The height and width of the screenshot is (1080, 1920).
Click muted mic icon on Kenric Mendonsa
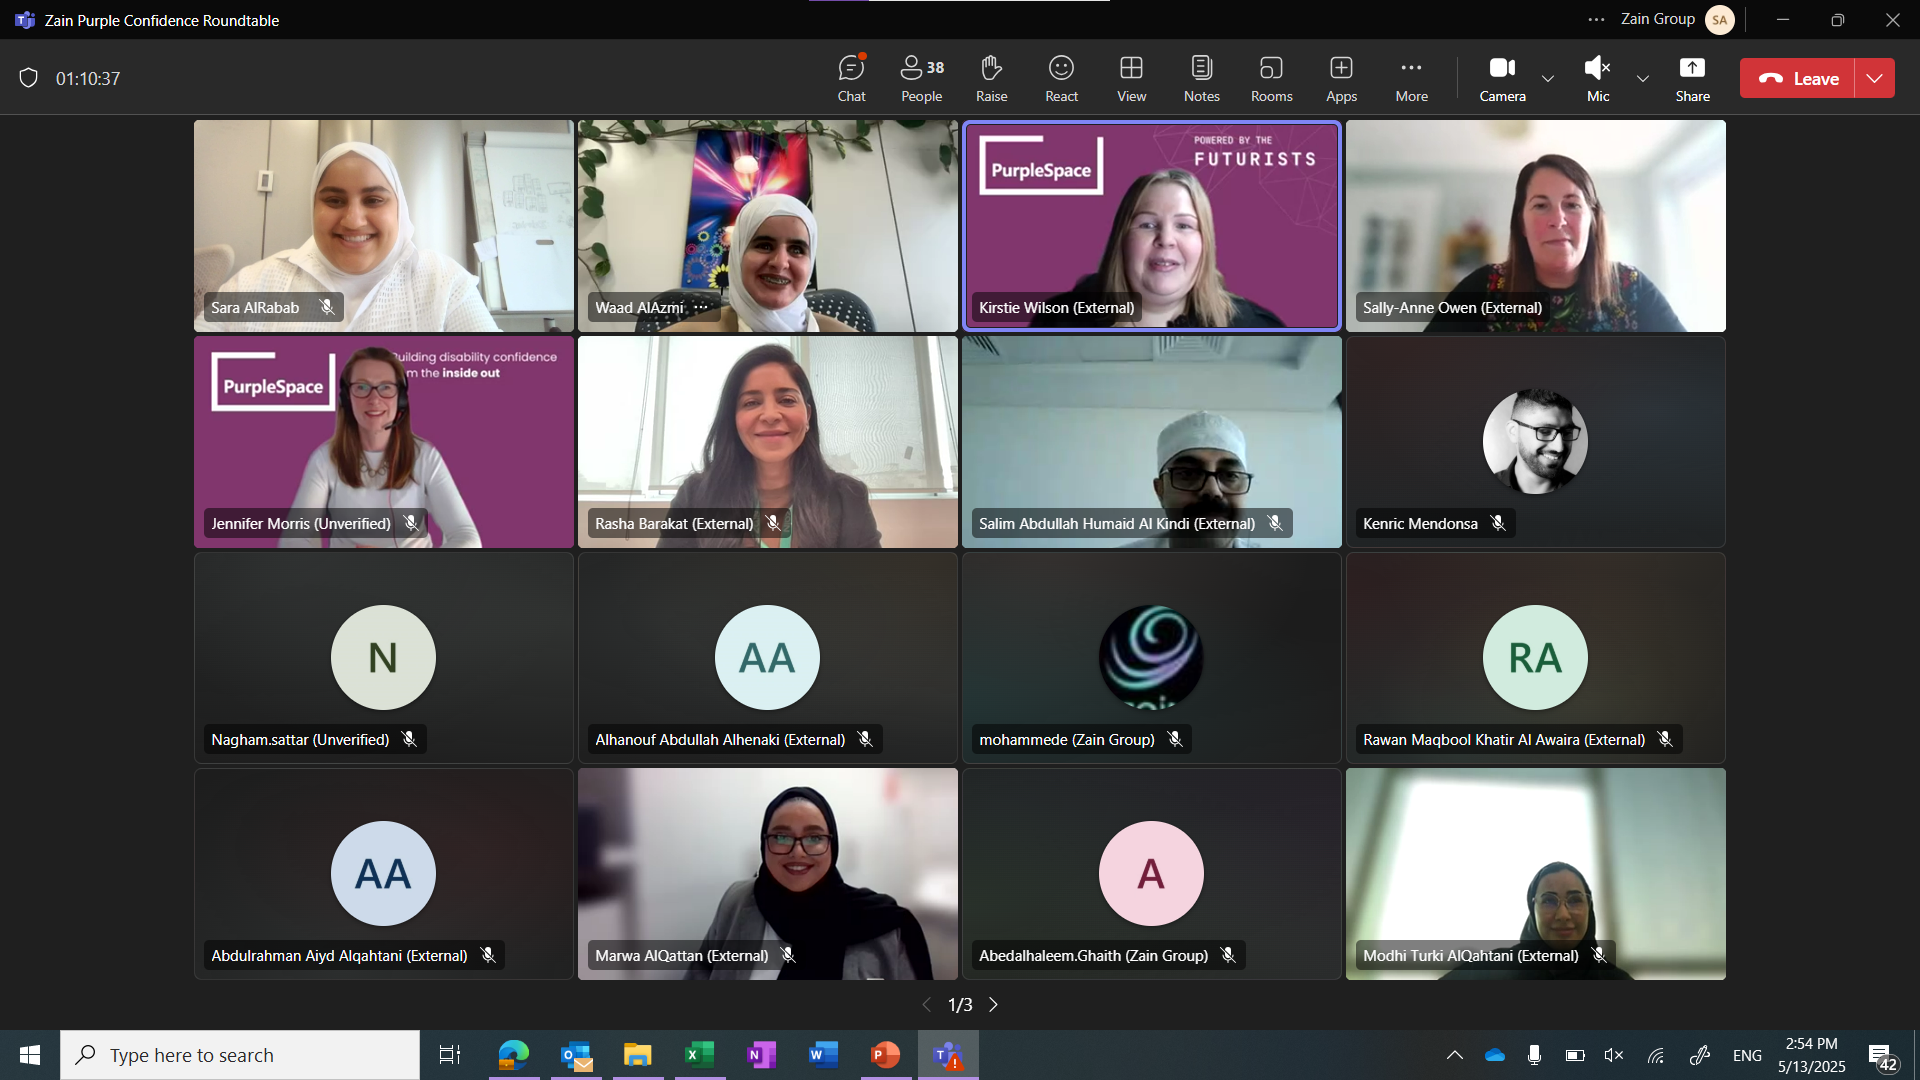(x=1498, y=523)
